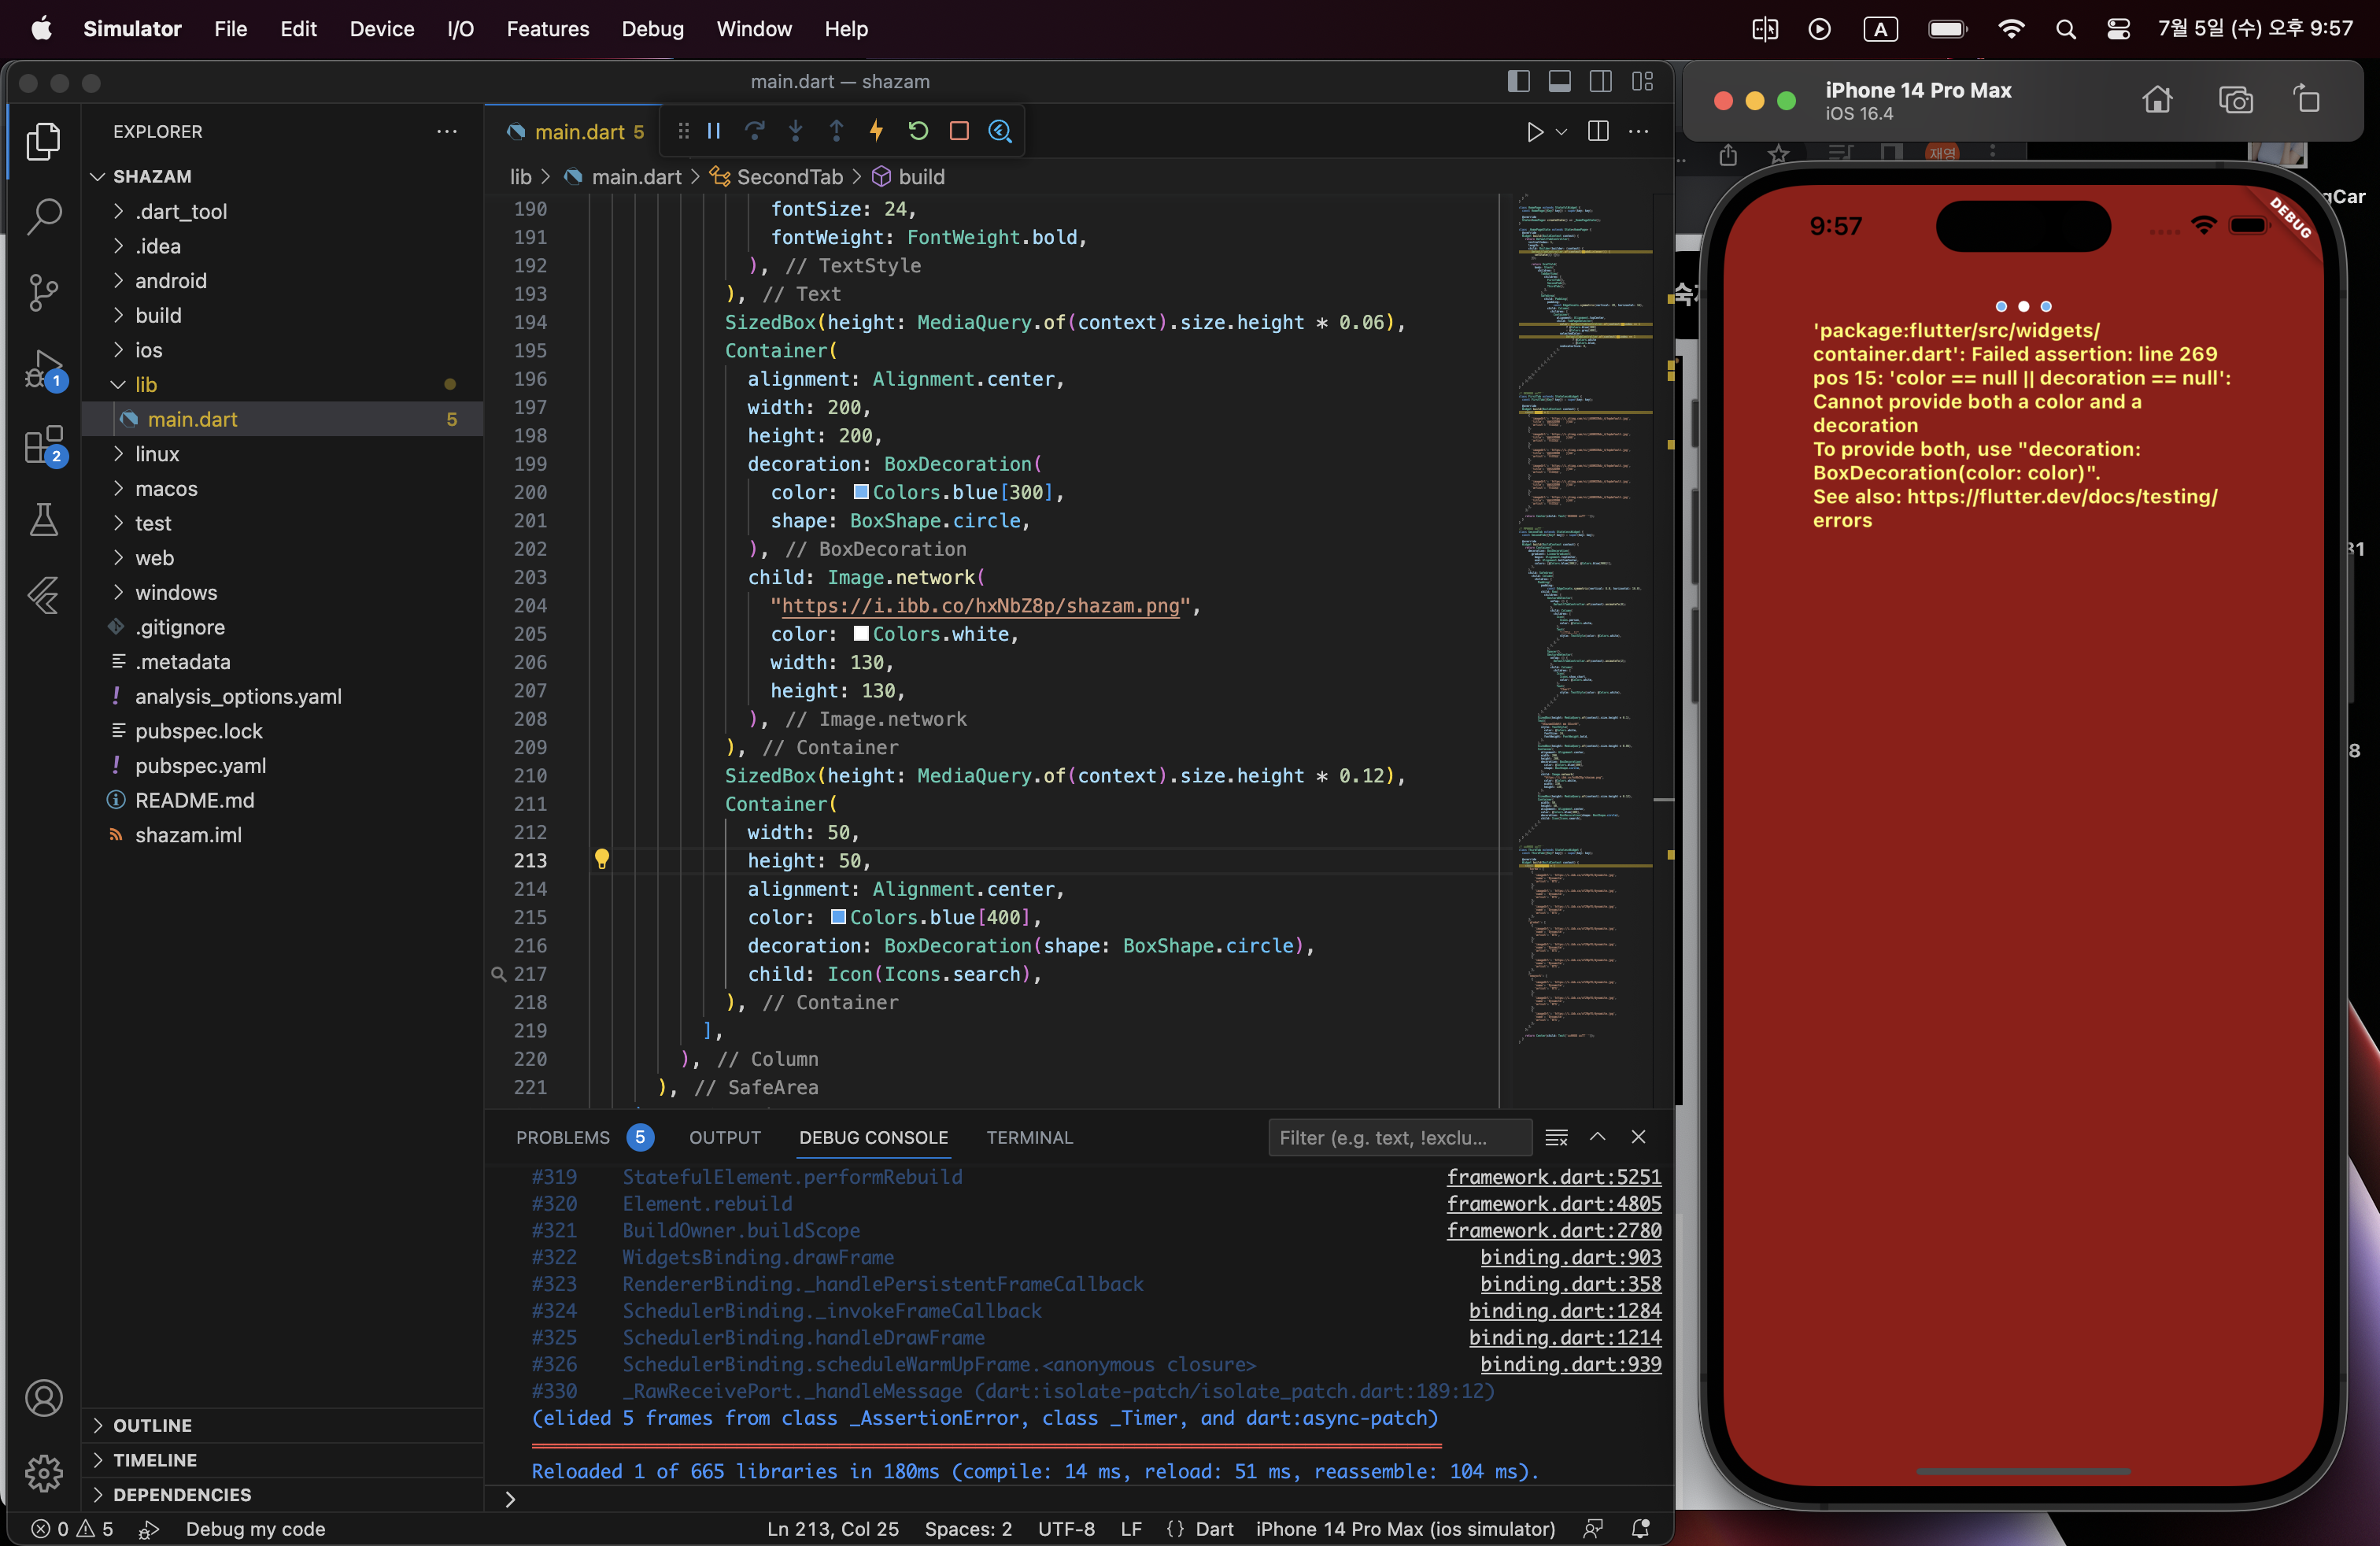
Task: Switch to the TERMINAL panel tab
Action: pyautogui.click(x=1029, y=1137)
